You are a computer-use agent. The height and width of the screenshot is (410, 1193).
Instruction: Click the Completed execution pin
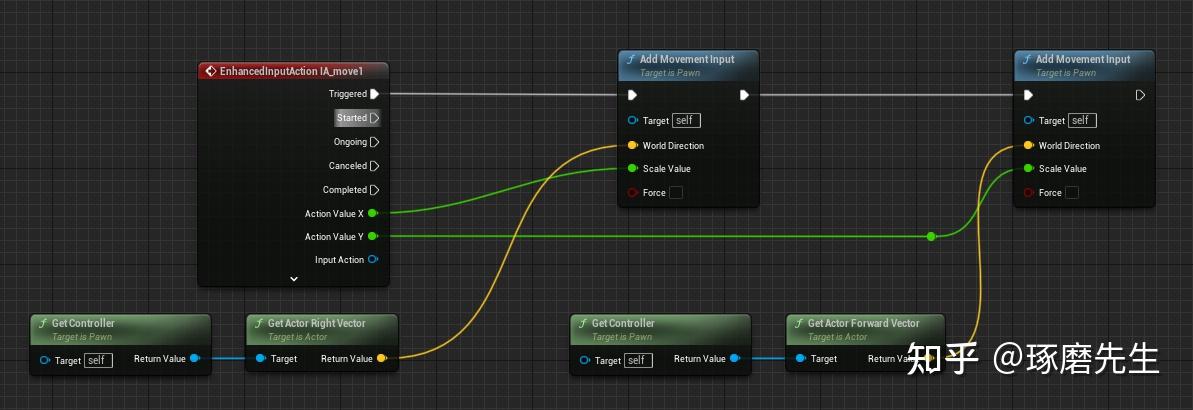(374, 190)
